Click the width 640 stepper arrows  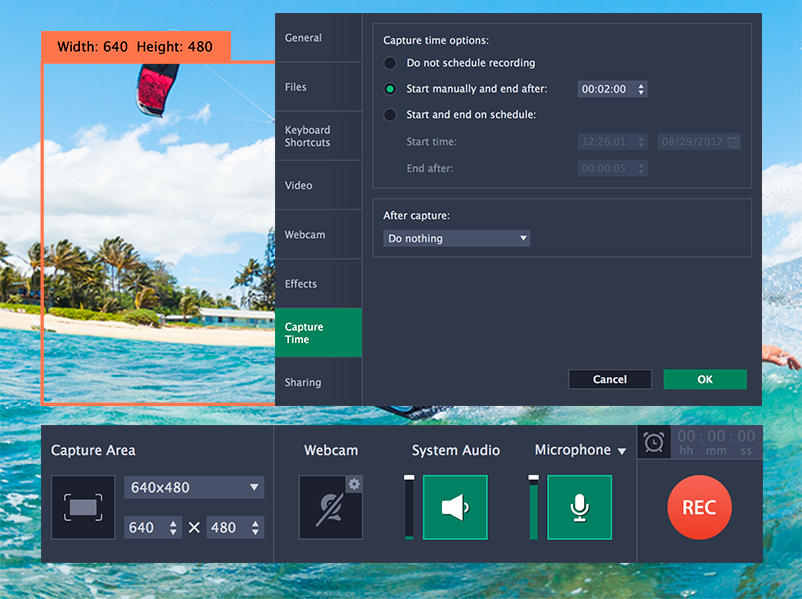(x=173, y=527)
